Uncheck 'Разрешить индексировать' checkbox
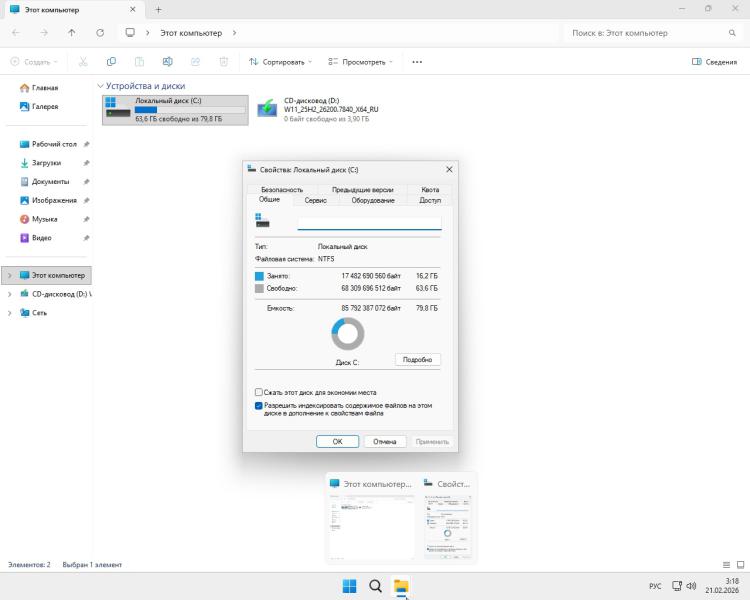This screenshot has width=750, height=600. click(x=259, y=406)
